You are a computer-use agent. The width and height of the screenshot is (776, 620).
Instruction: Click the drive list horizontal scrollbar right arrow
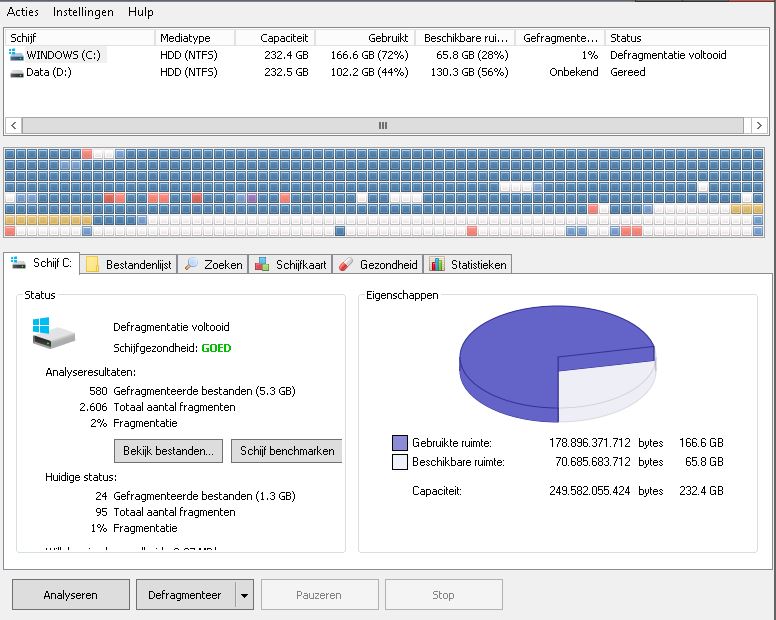[760, 126]
